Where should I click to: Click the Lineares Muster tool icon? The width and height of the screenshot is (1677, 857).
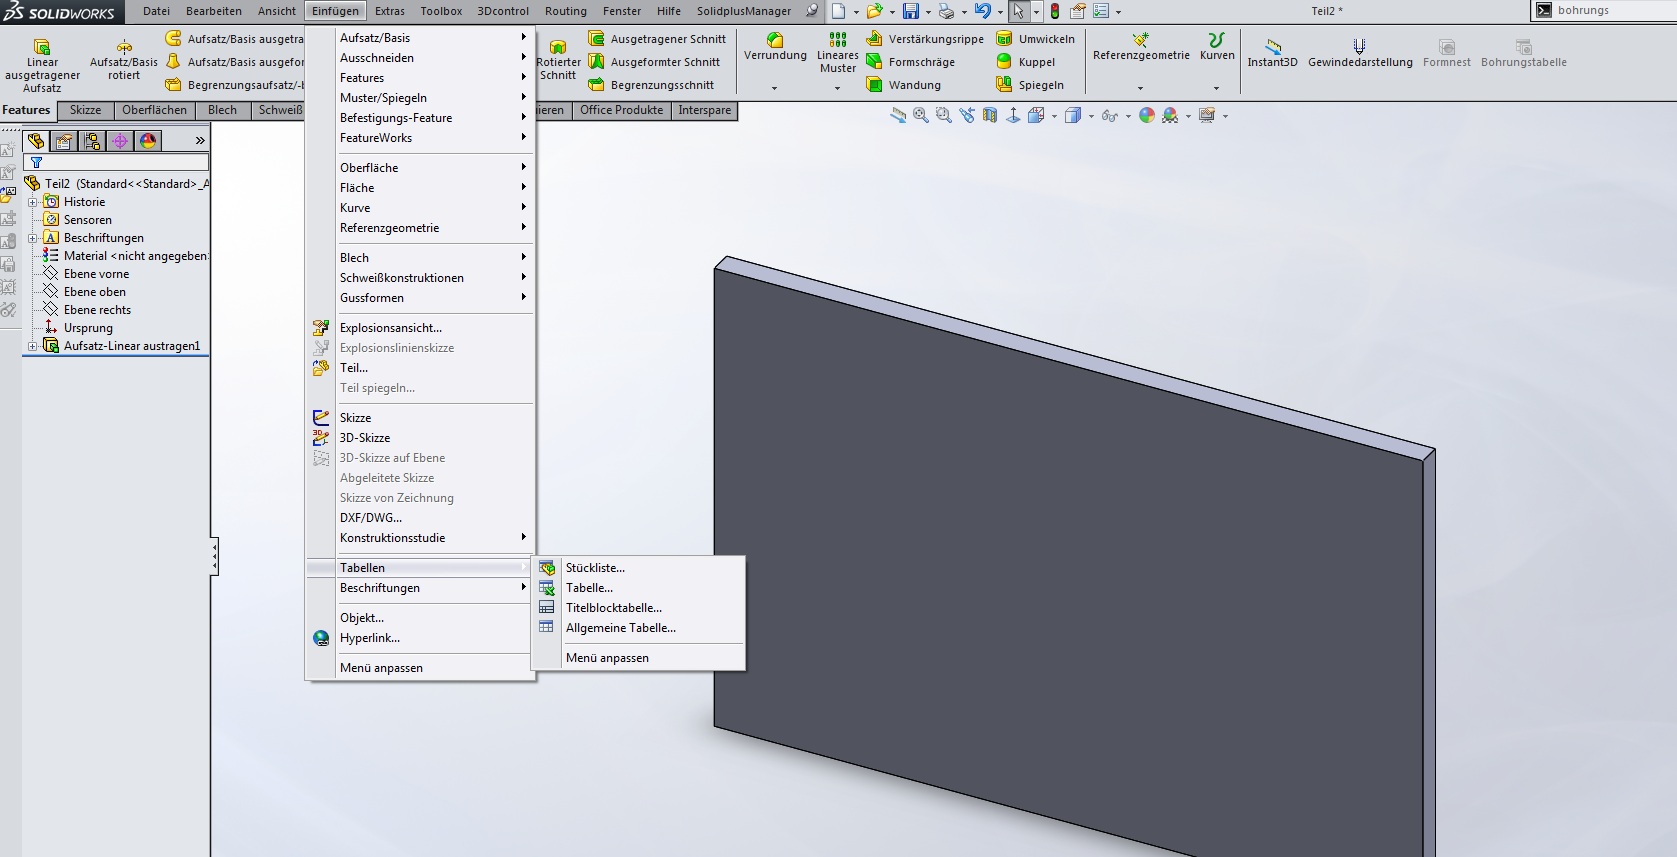coord(838,40)
